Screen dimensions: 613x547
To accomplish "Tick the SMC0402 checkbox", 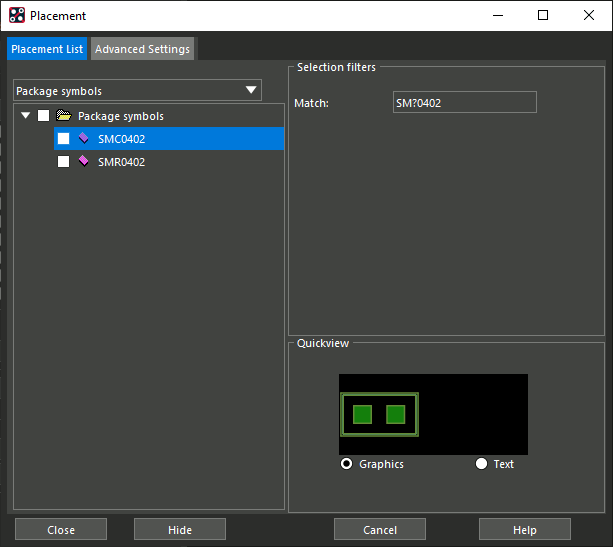I will (x=63, y=138).
